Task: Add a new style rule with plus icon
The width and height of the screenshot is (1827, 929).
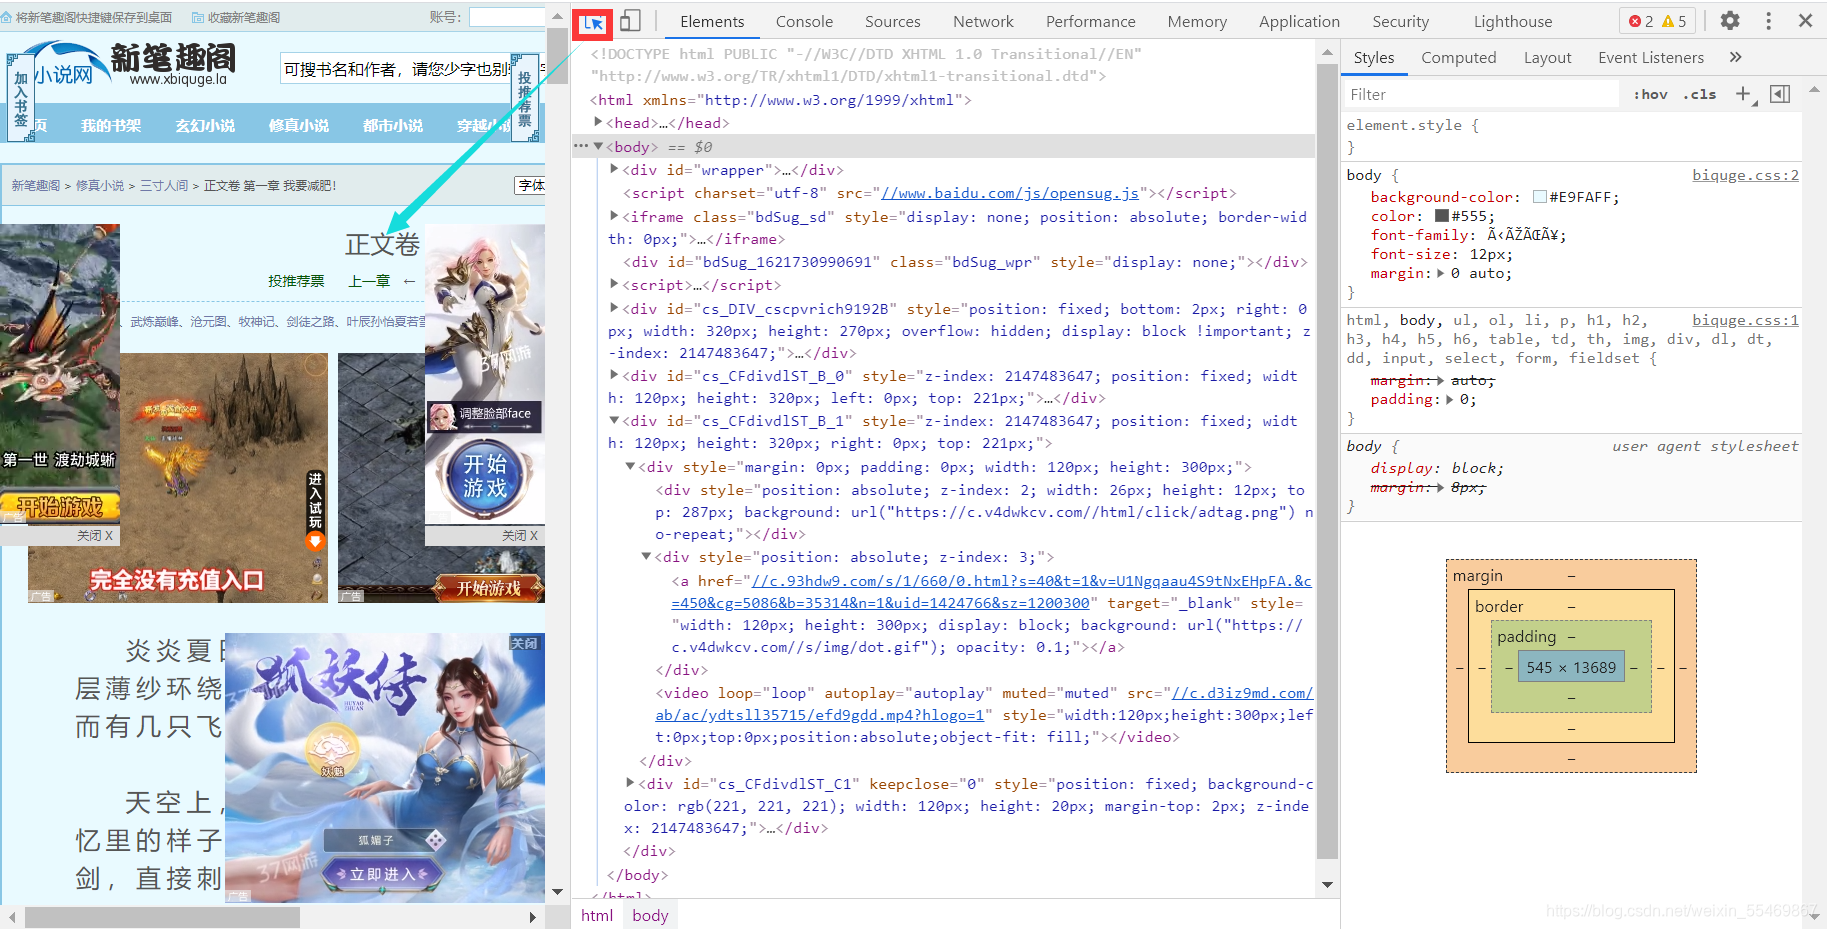Action: coord(1744,94)
